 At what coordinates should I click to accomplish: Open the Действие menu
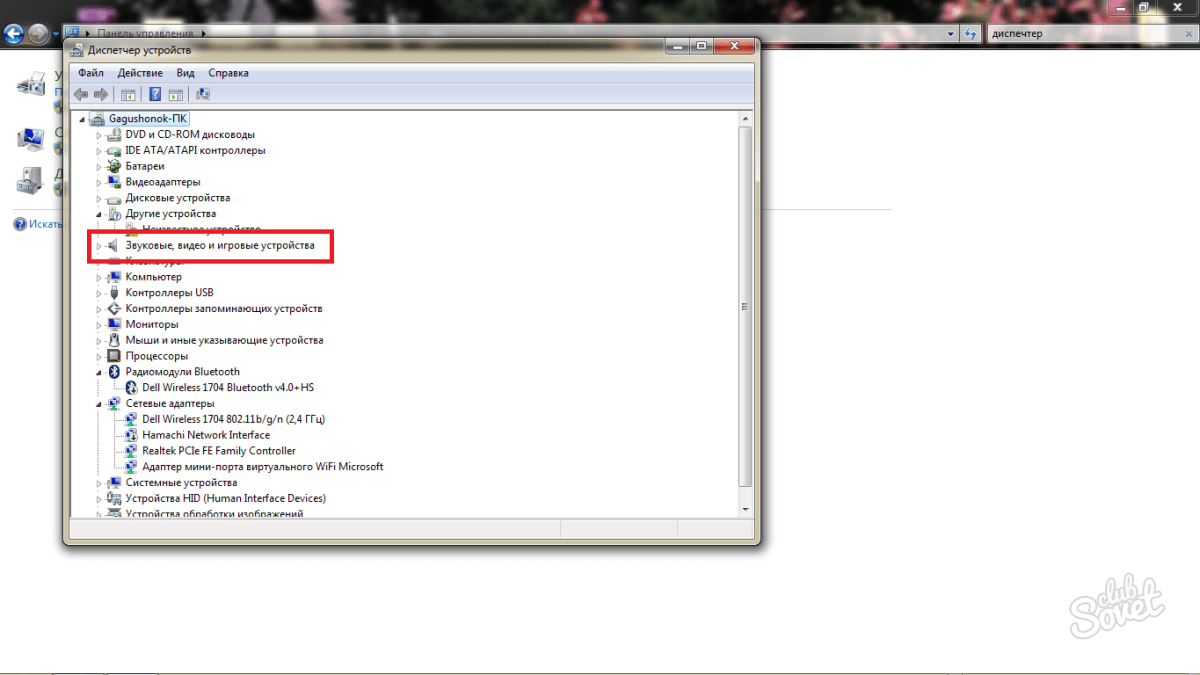point(140,73)
